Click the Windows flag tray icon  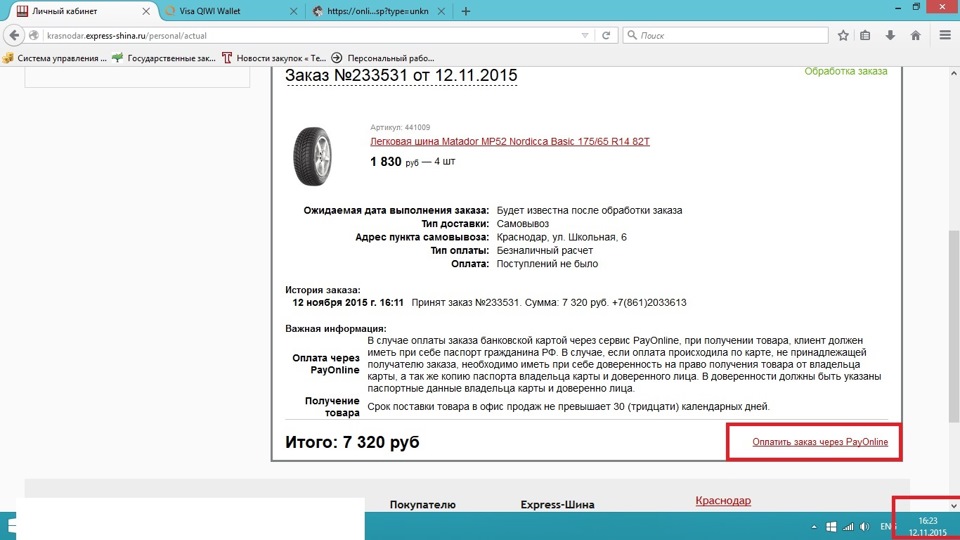[831, 527]
